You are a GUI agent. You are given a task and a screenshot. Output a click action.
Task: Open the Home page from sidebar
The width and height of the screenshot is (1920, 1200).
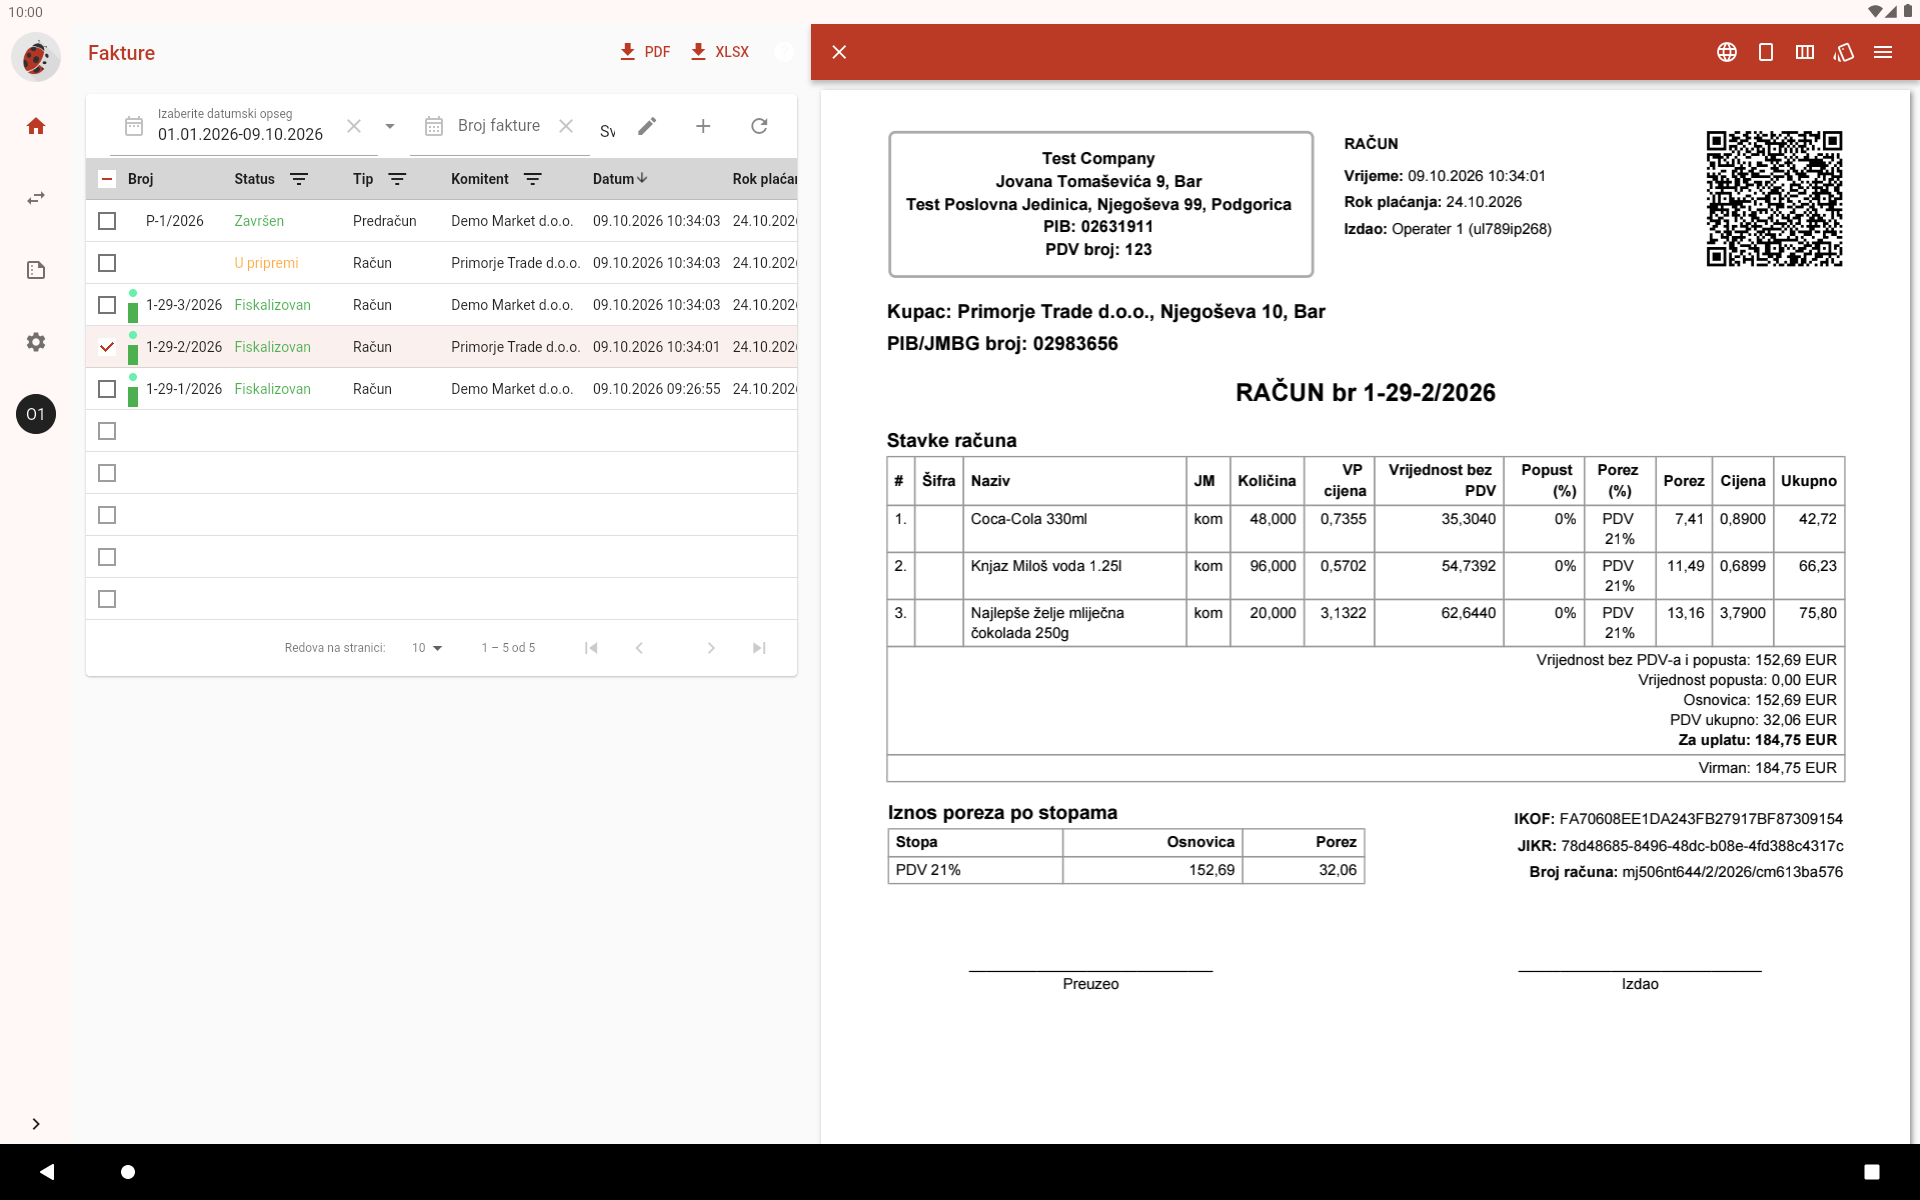(x=36, y=126)
